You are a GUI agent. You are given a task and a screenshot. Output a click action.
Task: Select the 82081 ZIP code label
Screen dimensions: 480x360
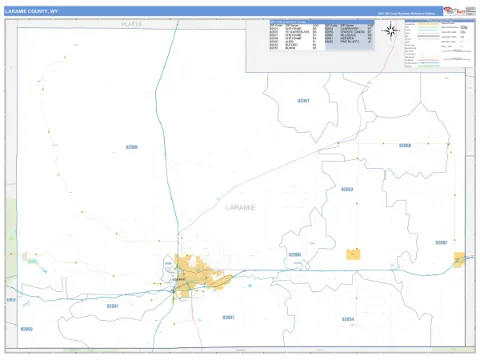pos(303,101)
